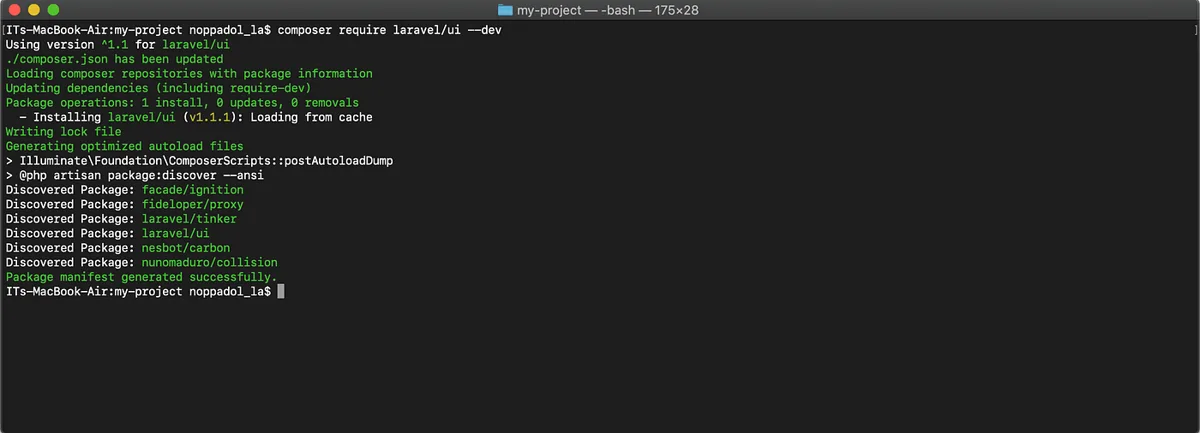This screenshot has width=1200, height=433.
Task: Click the 'nesbot/carbon' package name
Action: pyautogui.click(x=186, y=248)
